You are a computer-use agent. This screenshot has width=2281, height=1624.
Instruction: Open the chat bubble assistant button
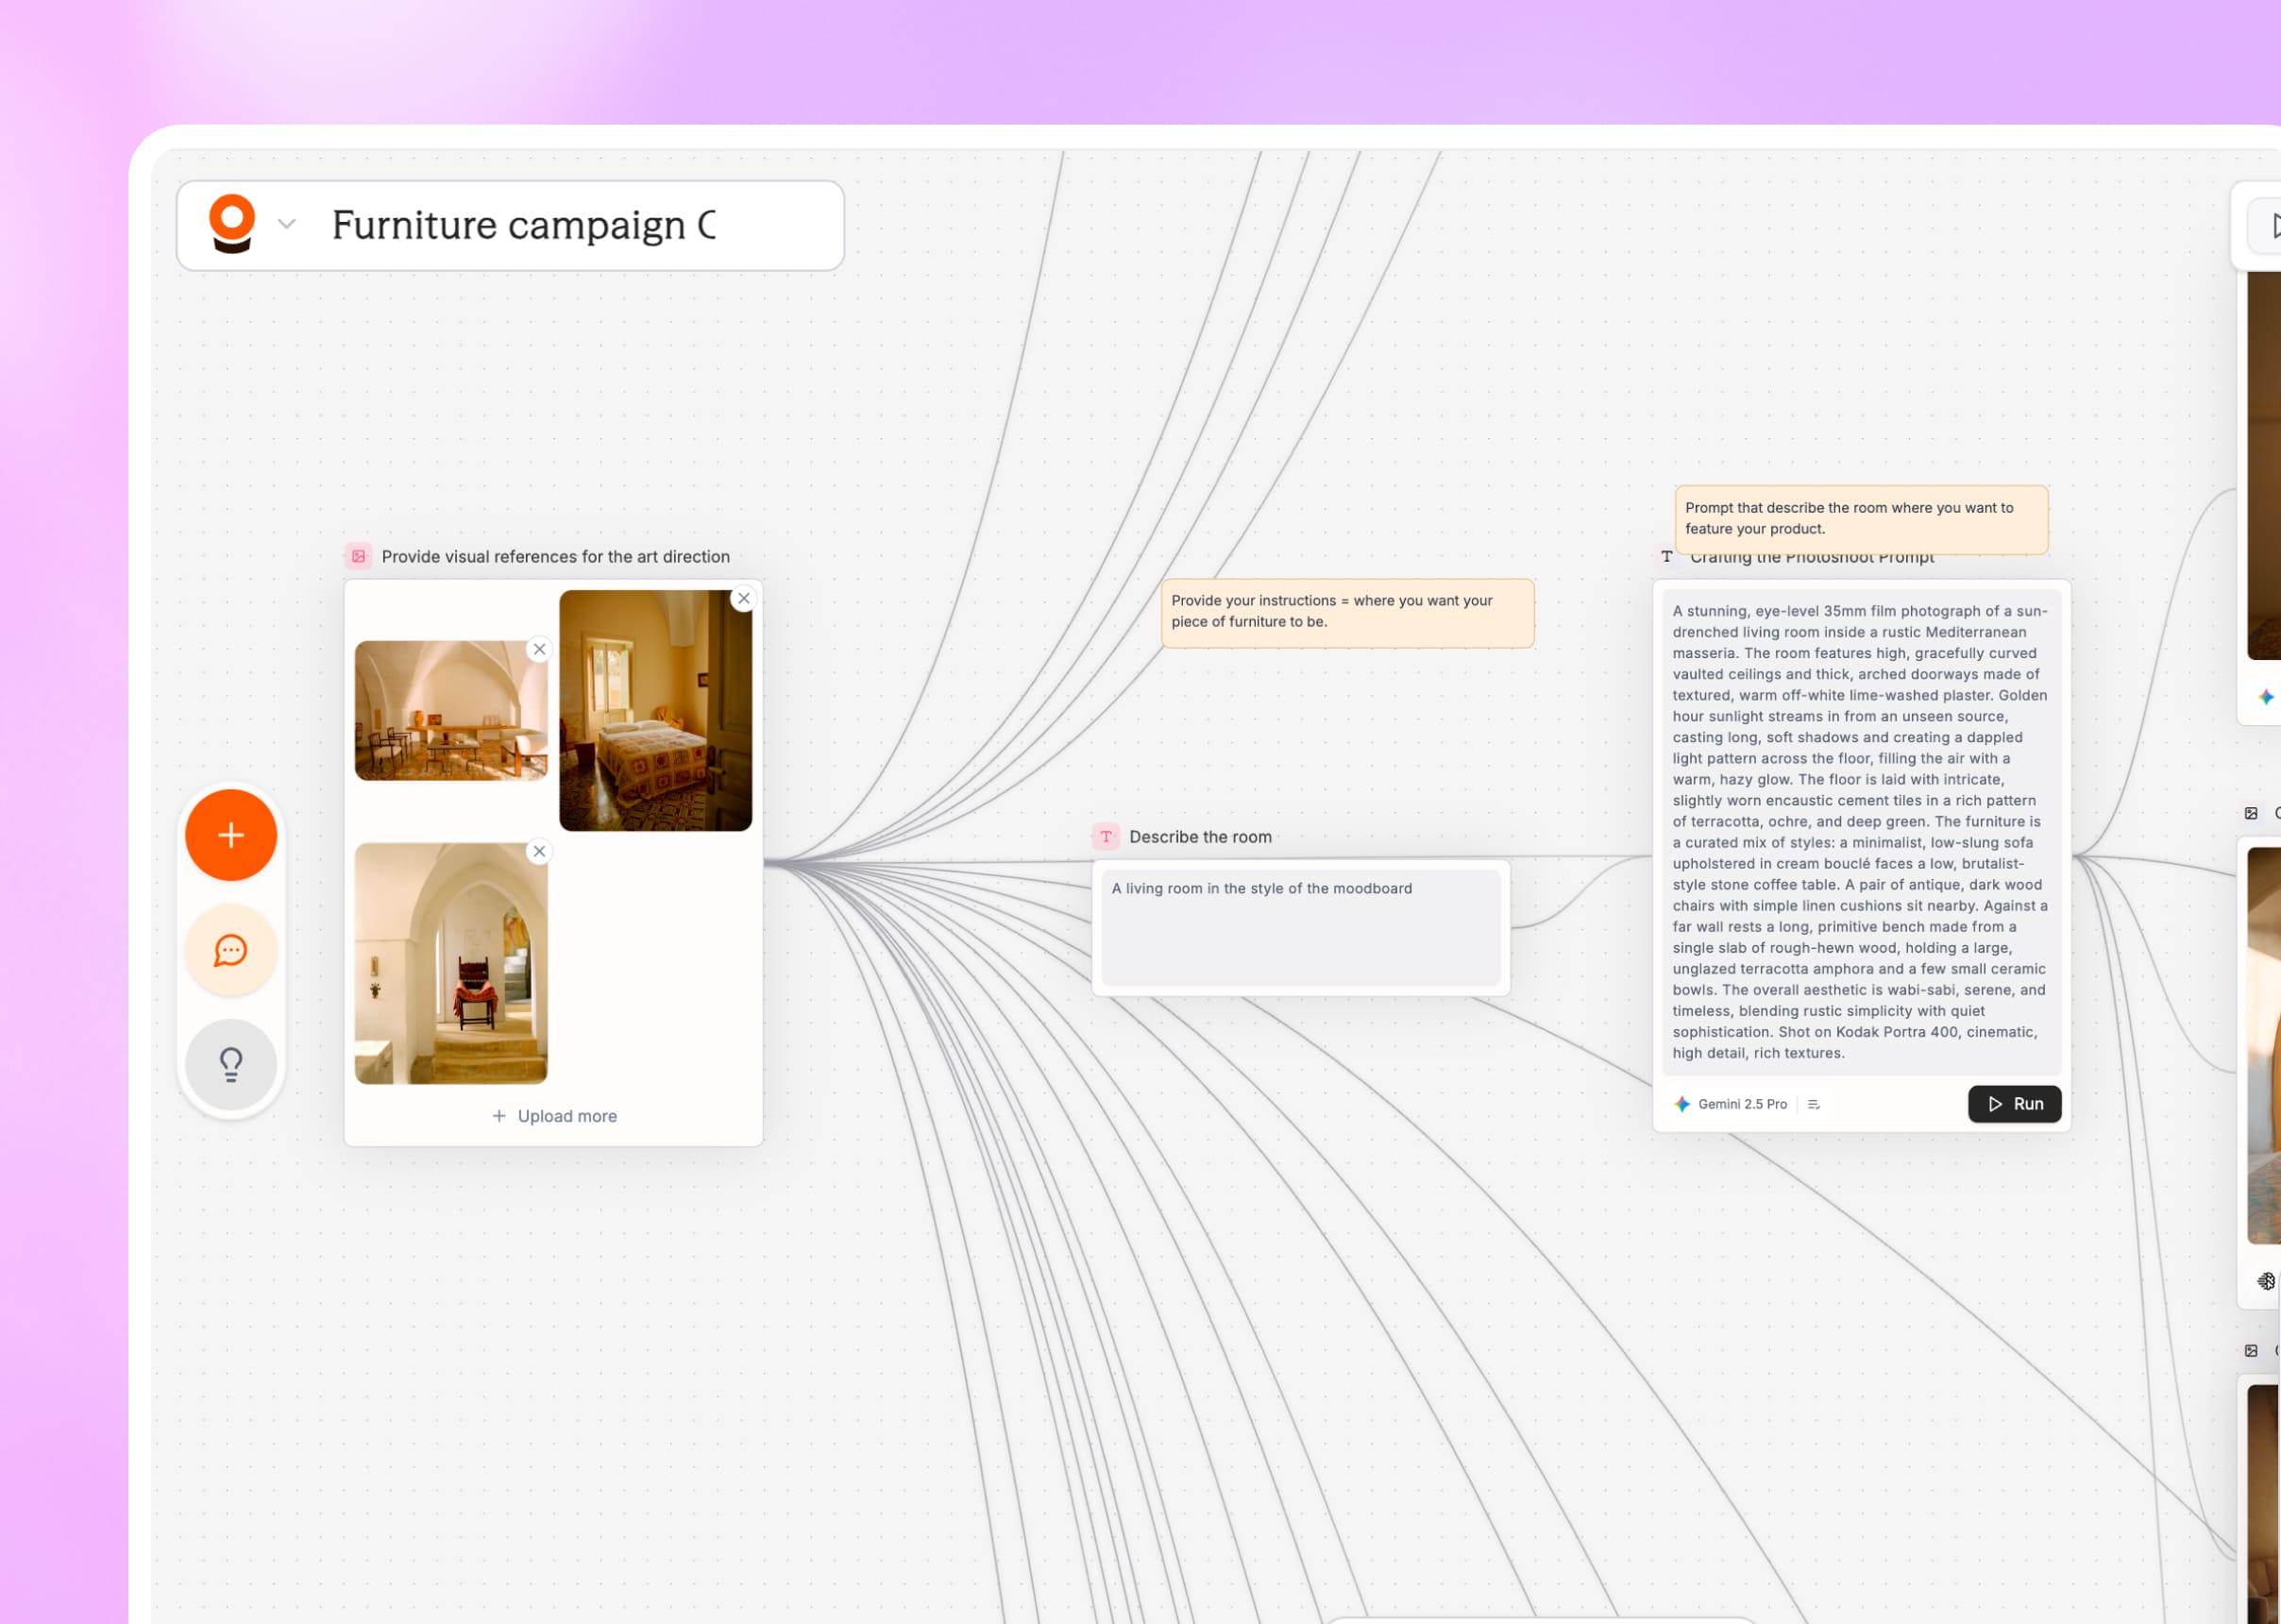(231, 950)
